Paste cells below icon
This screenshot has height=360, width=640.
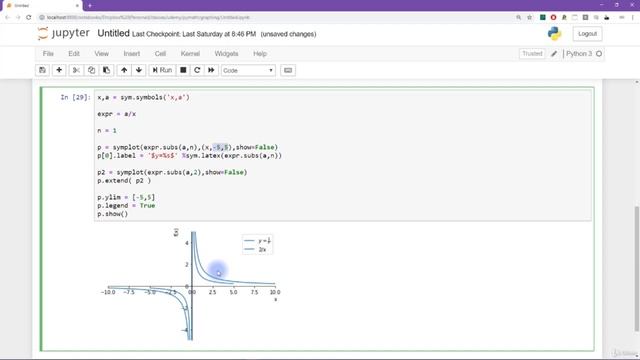pyautogui.click(x=106, y=70)
